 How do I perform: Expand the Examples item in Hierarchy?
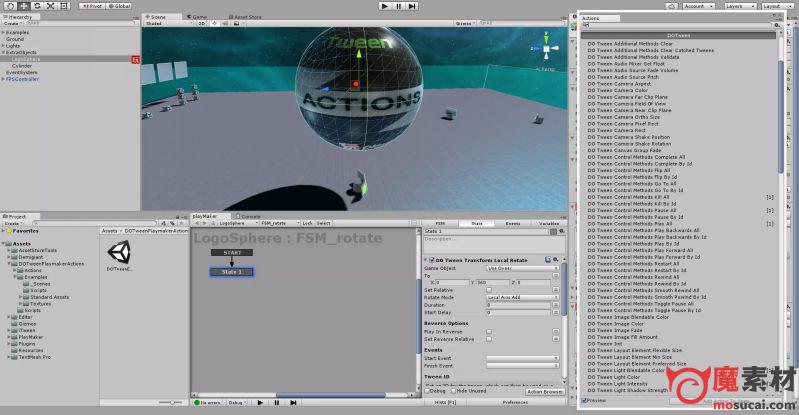3,32
